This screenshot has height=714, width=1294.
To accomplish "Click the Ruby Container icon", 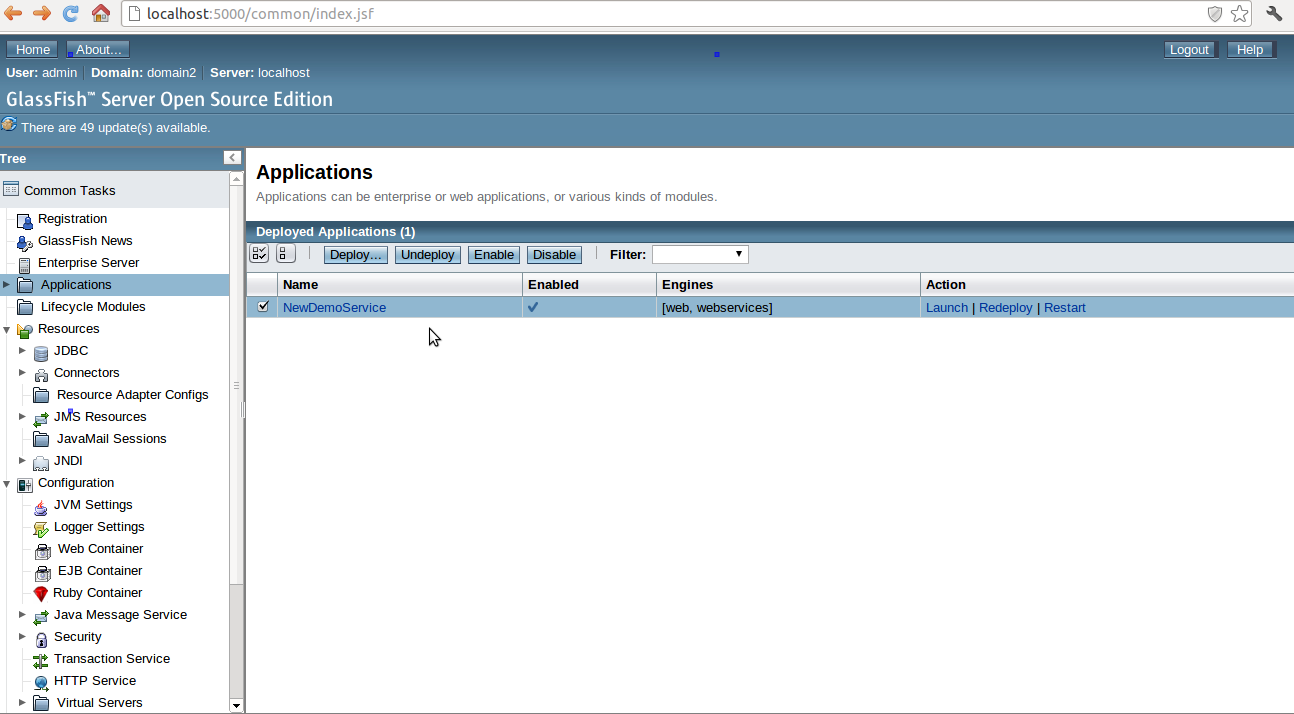I will click(40, 592).
